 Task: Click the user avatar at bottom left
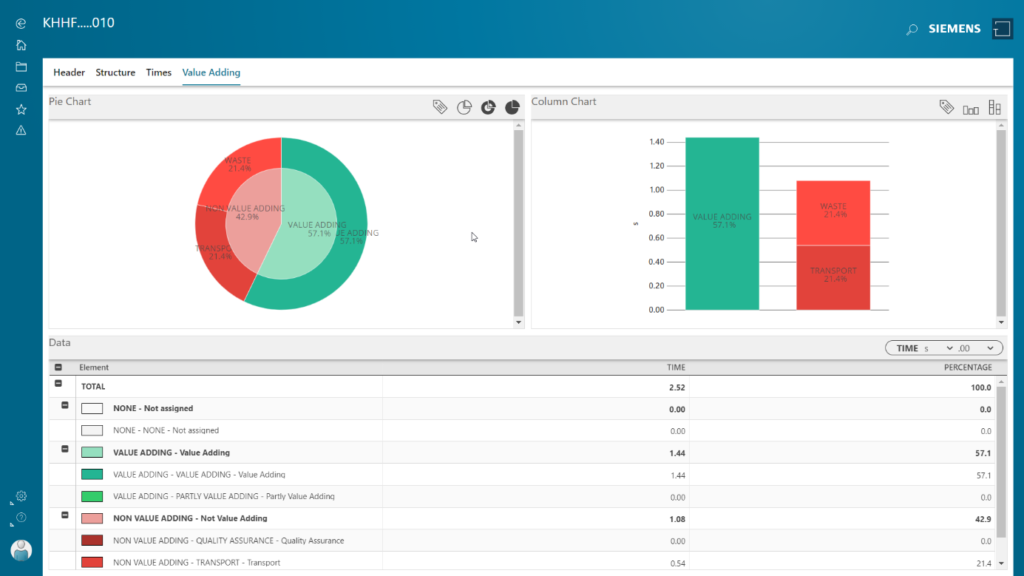tap(21, 550)
